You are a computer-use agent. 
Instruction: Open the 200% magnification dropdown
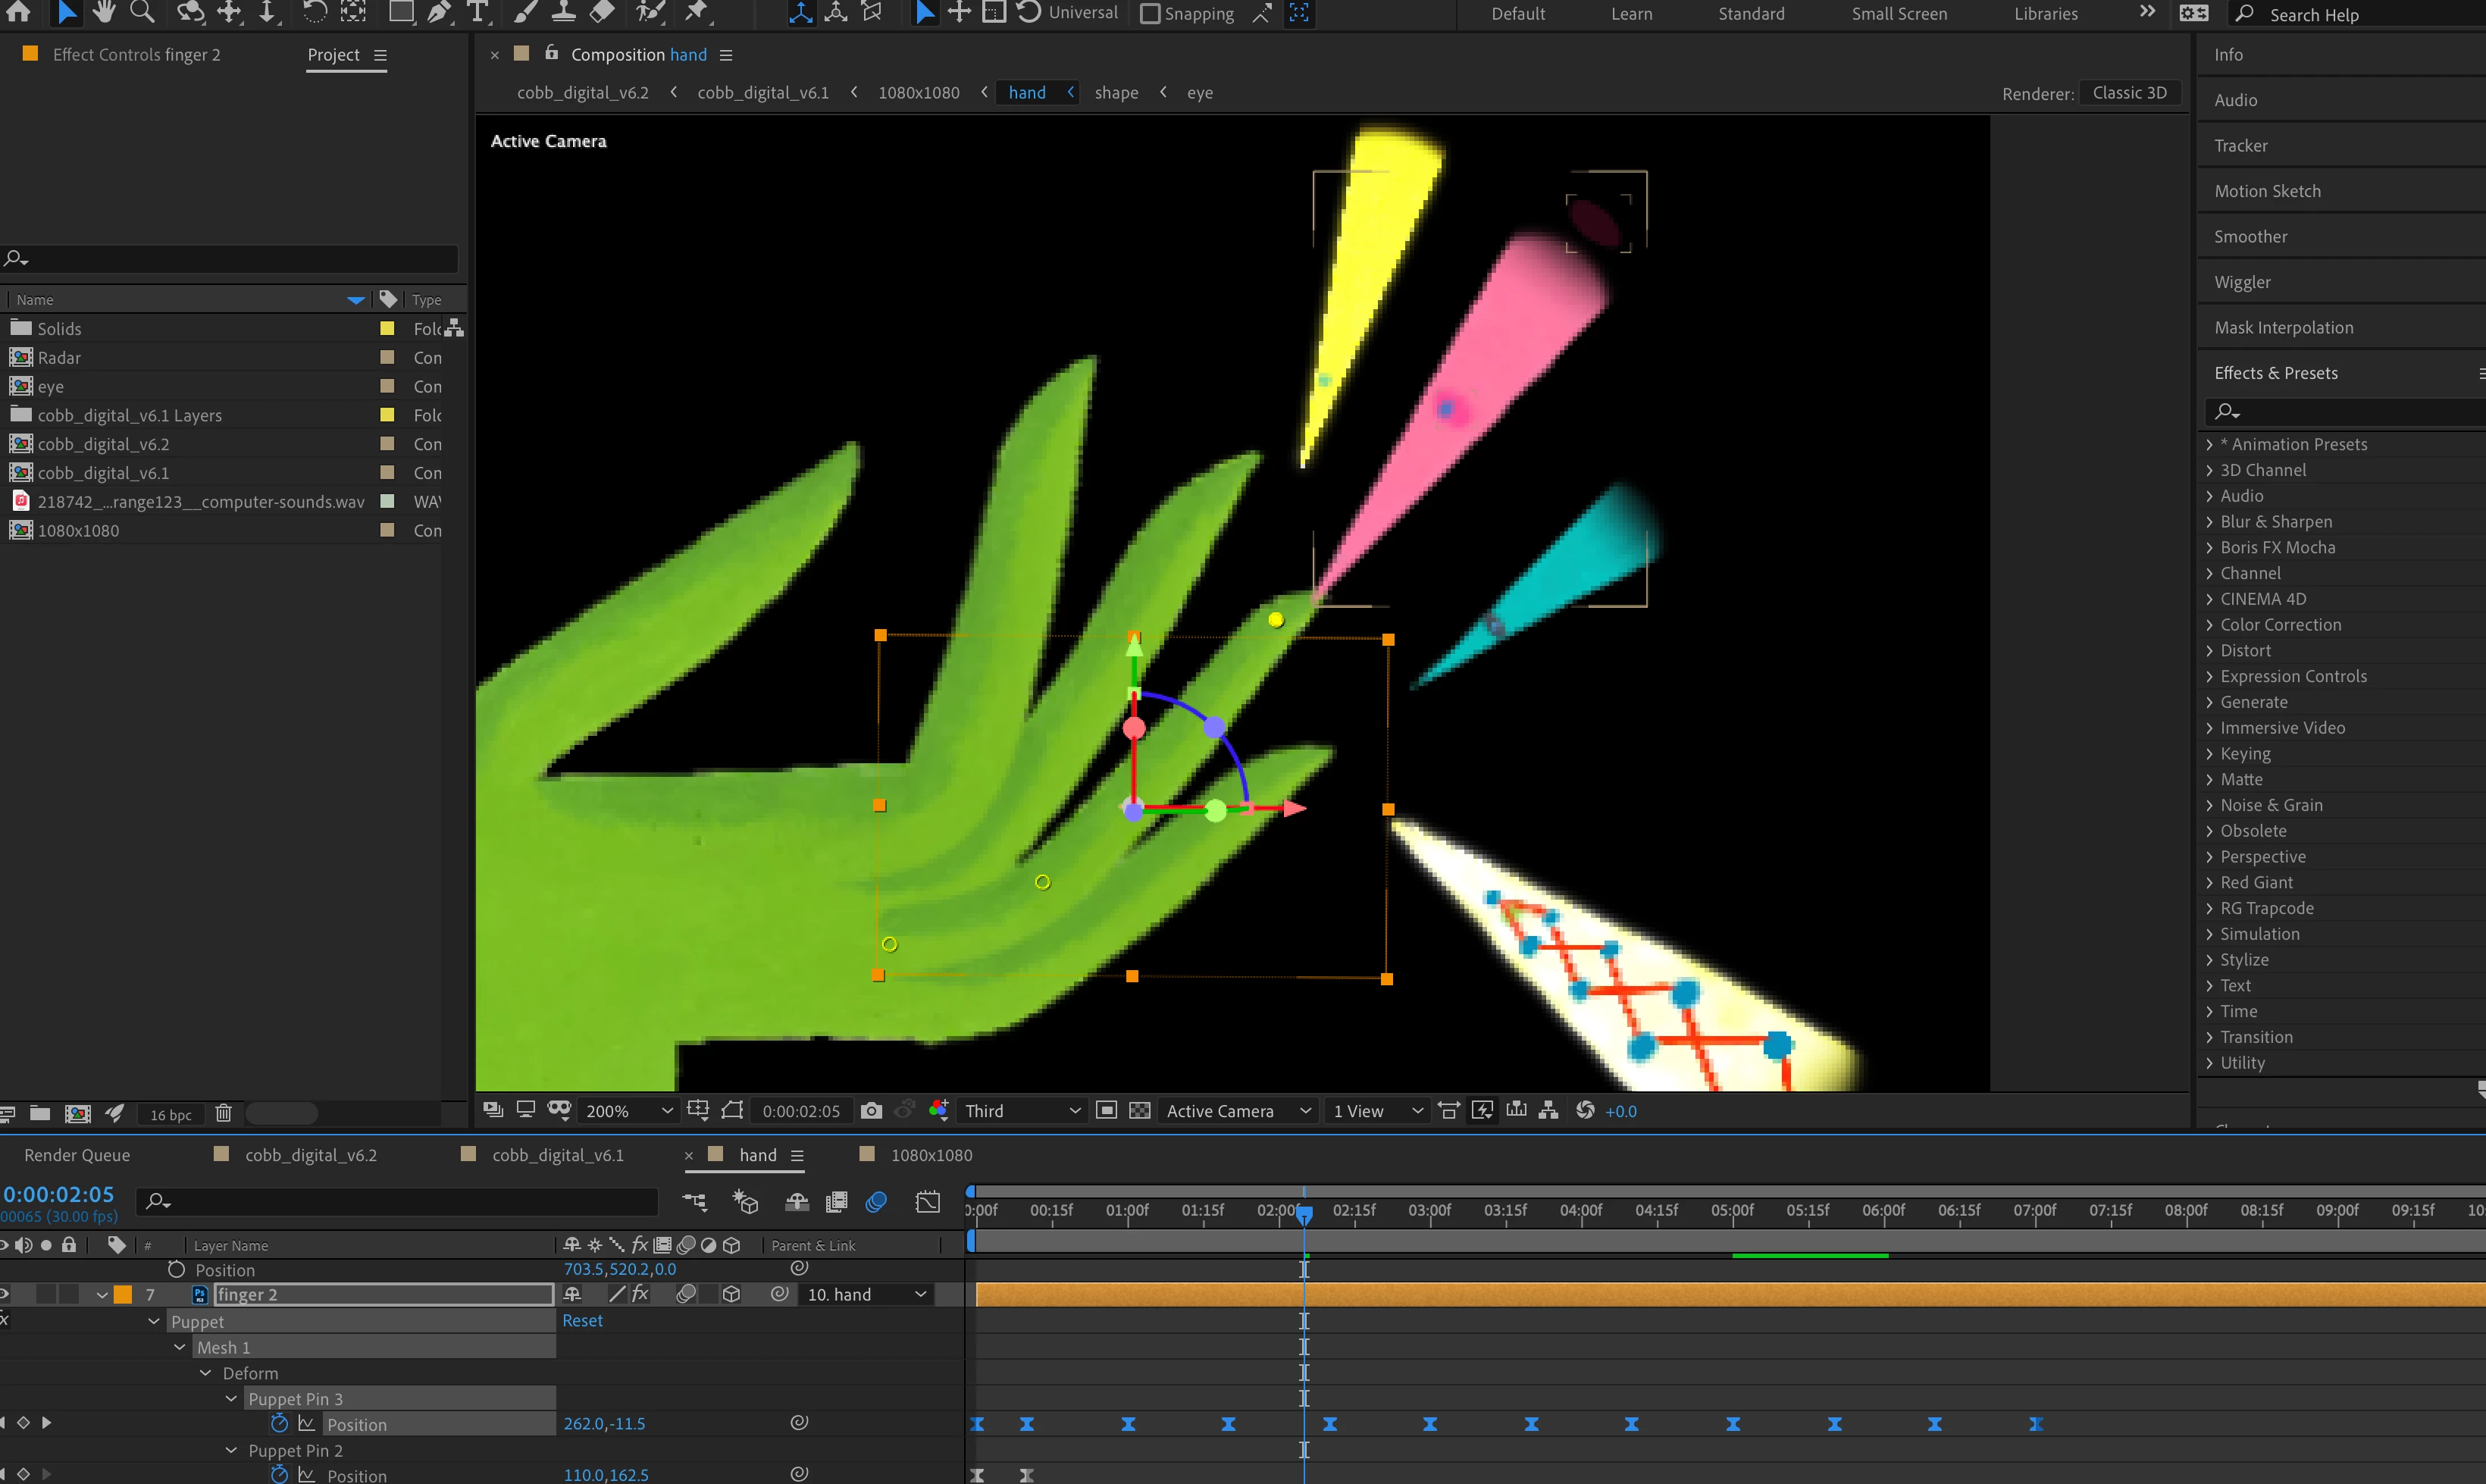pos(630,1111)
